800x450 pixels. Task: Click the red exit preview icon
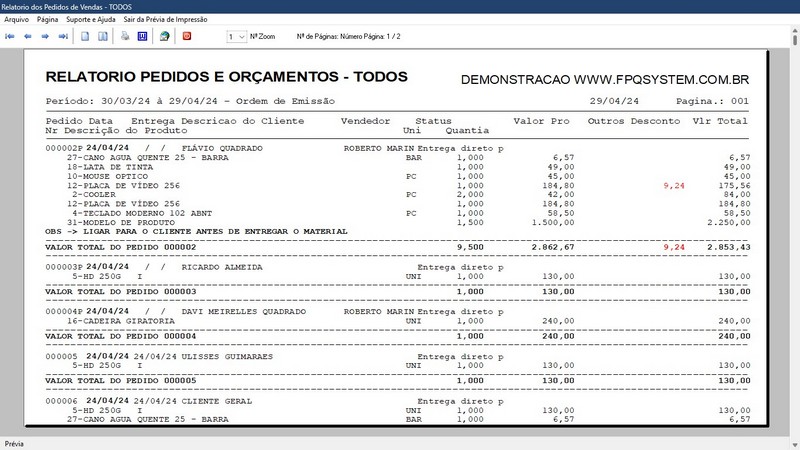coord(187,36)
